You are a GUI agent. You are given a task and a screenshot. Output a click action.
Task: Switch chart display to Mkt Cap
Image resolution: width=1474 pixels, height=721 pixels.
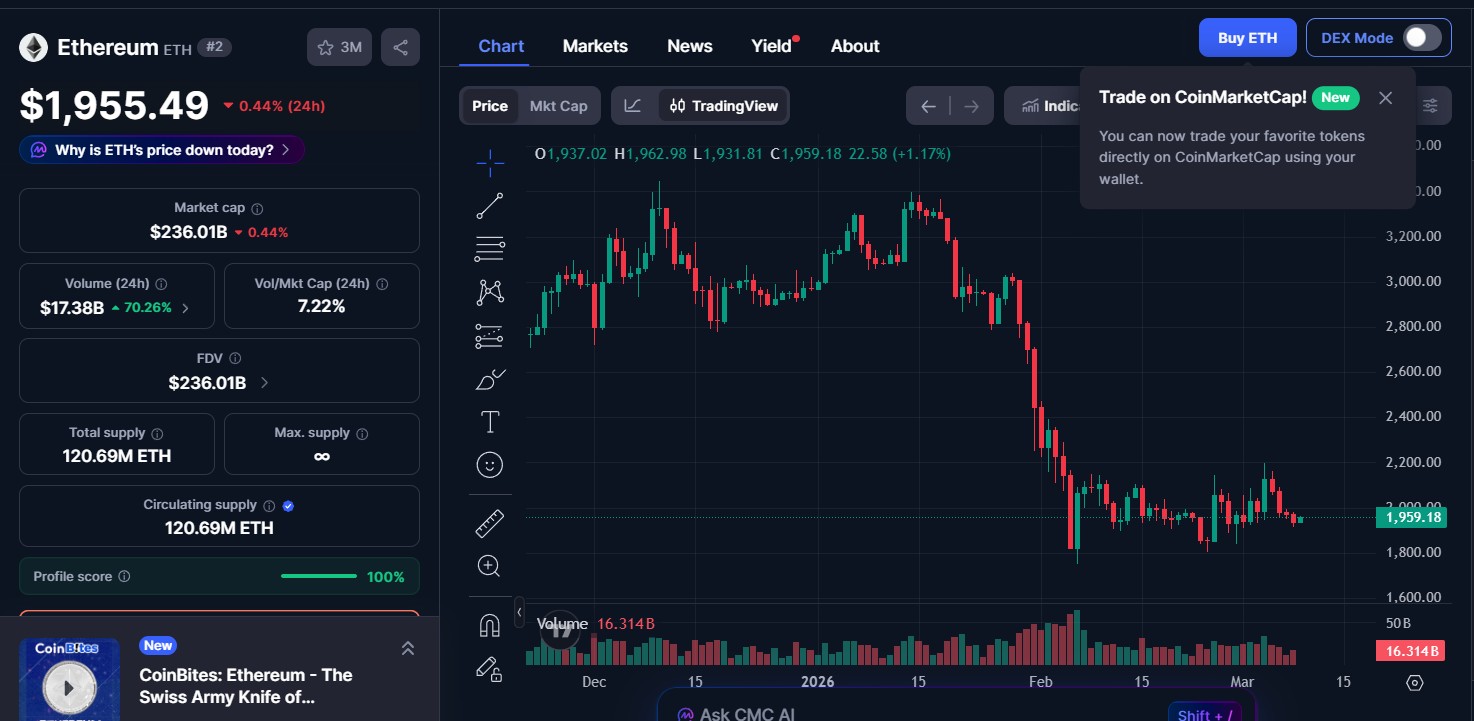(x=558, y=105)
